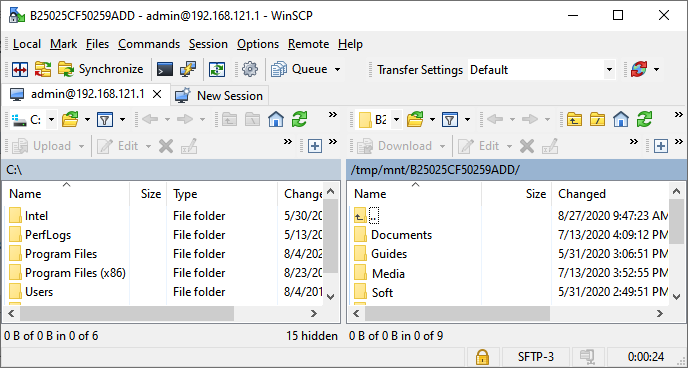
Task: Click the local panel filter icon
Action: point(105,119)
